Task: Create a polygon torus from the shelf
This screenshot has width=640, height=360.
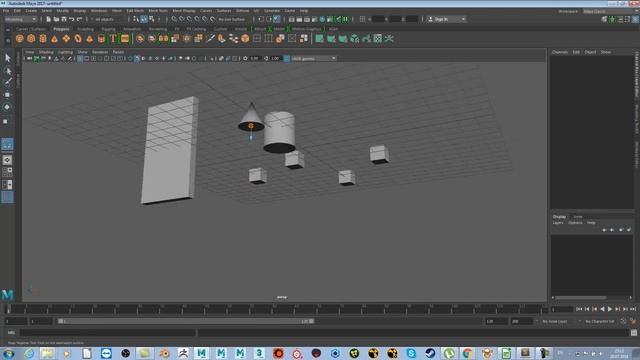Action: click(78, 39)
